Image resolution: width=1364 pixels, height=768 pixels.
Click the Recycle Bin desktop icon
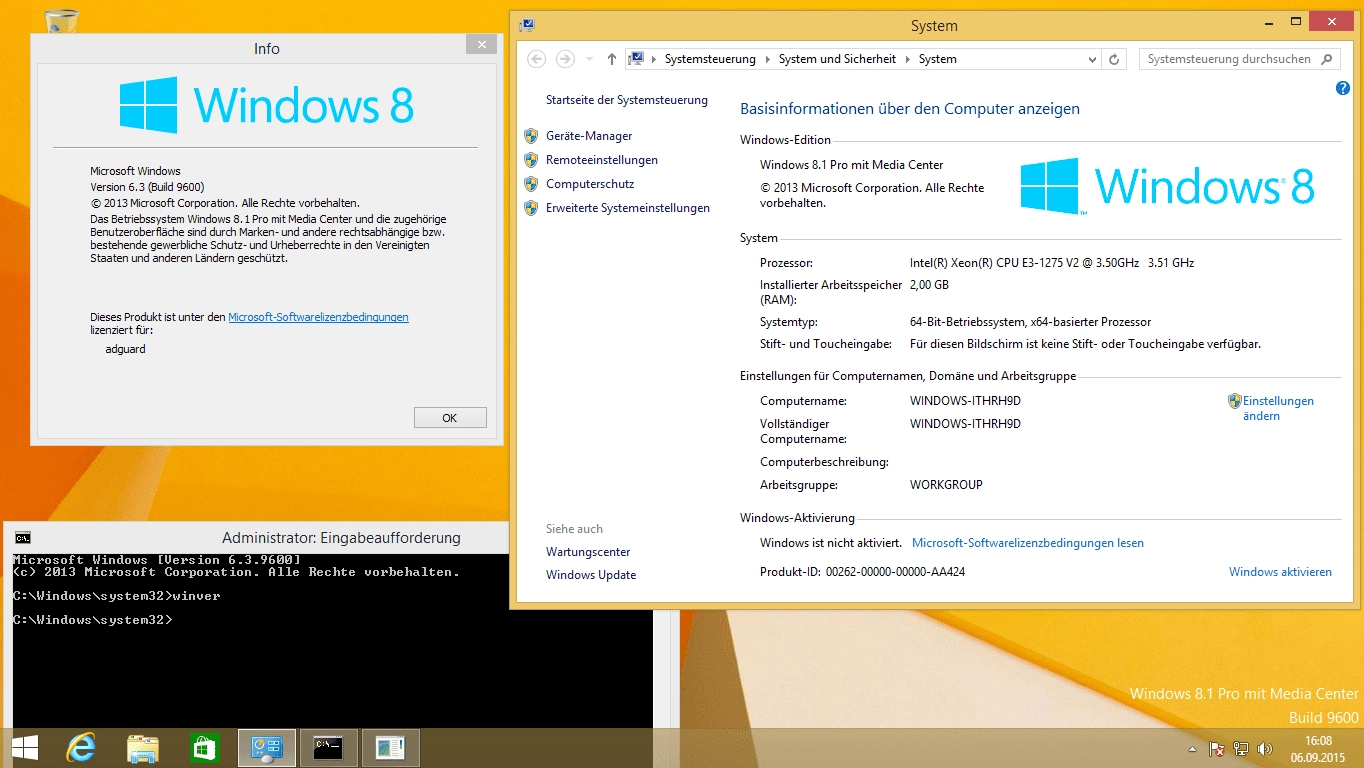click(62, 20)
